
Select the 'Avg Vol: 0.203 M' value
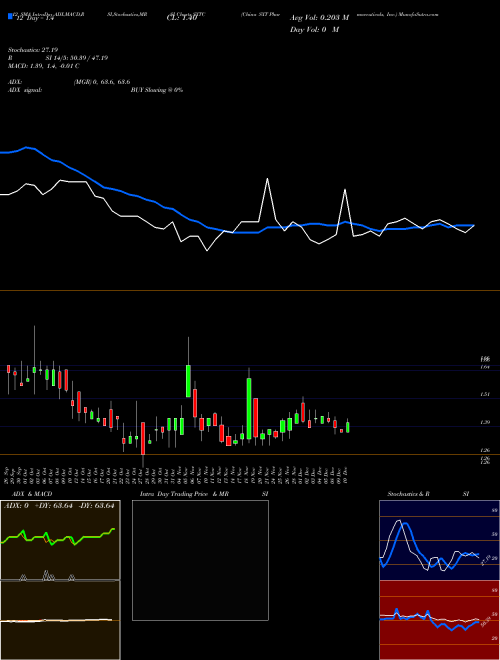[x=319, y=18]
